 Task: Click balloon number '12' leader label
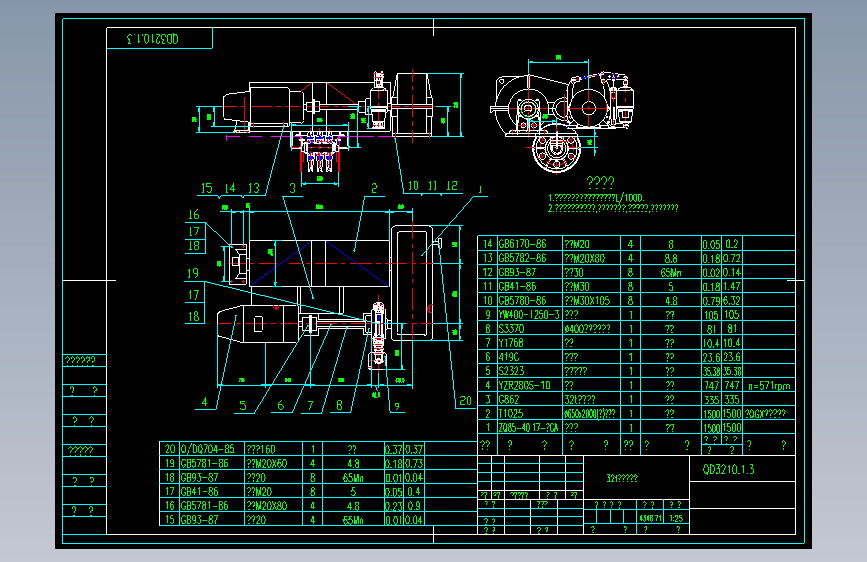452,186
